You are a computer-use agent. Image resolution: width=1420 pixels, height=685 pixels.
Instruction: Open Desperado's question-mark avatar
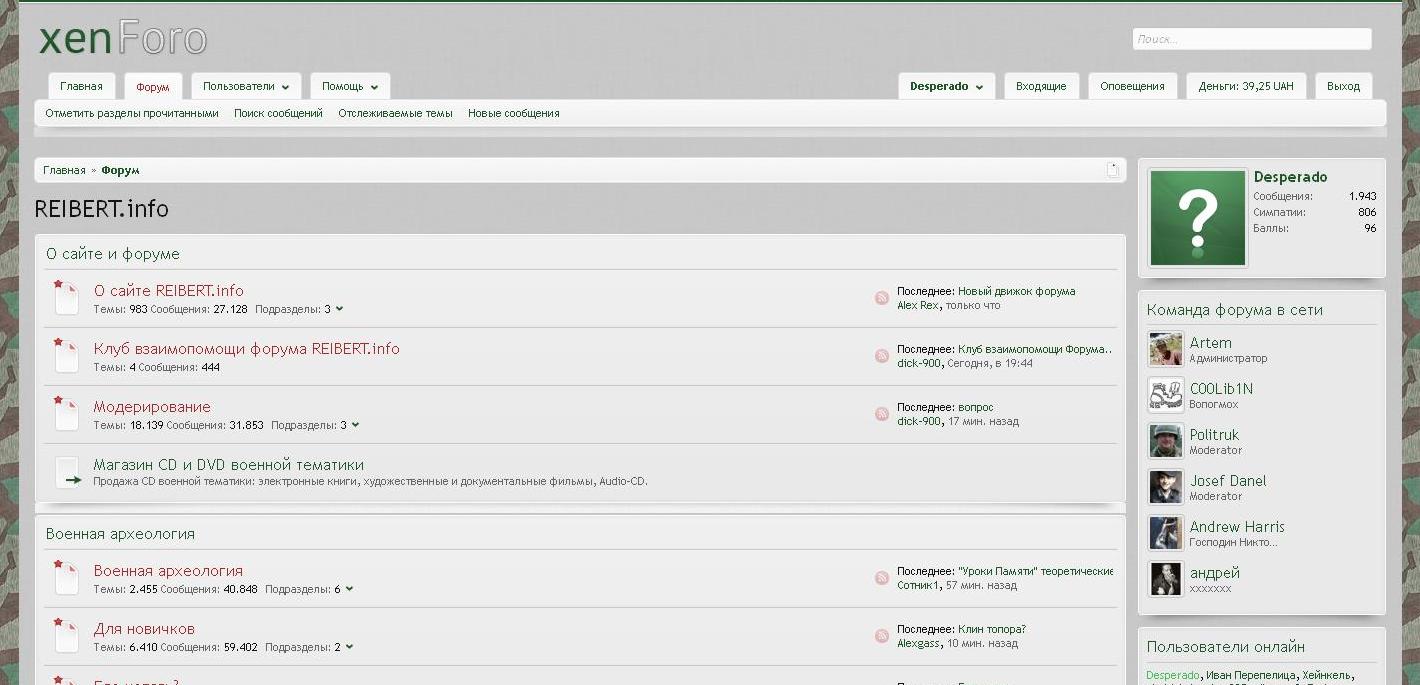[x=1198, y=218]
